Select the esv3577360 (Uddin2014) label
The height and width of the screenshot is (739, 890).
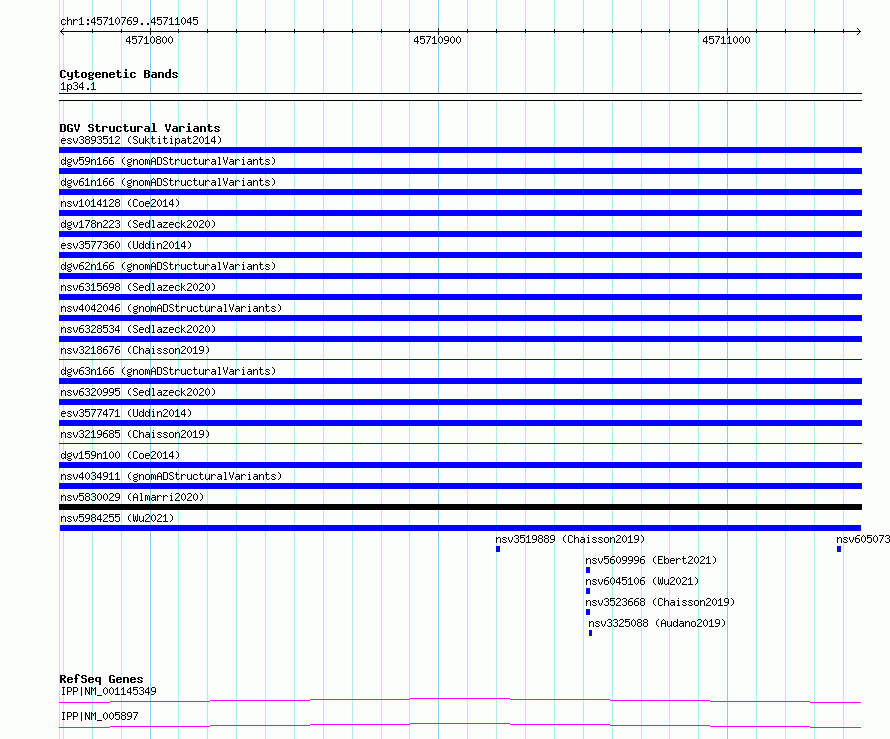click(x=126, y=245)
